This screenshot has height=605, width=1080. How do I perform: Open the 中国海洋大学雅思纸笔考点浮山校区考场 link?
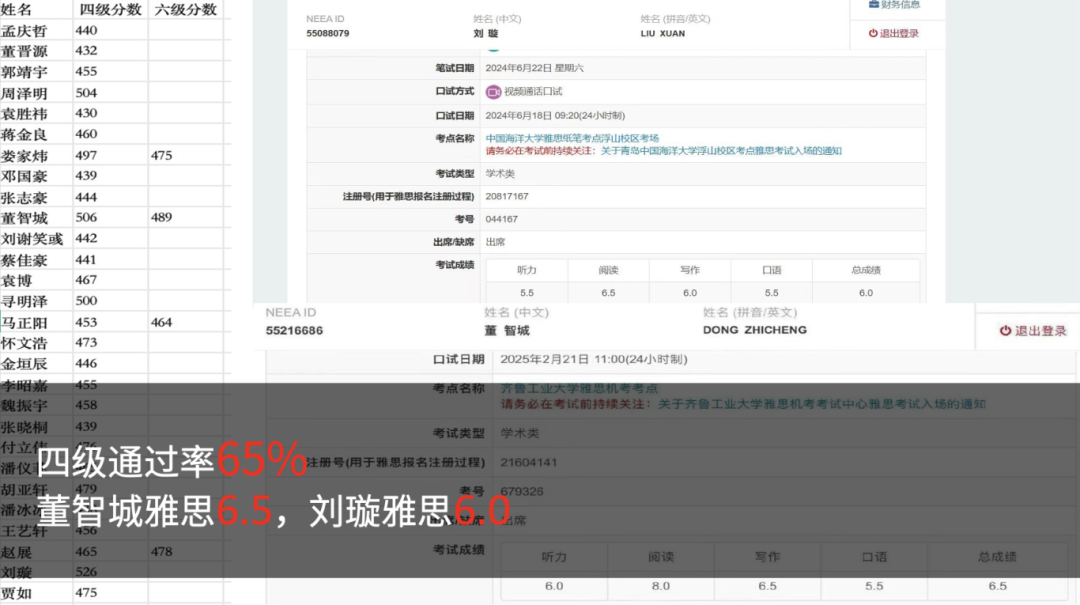pyautogui.click(x=572, y=139)
